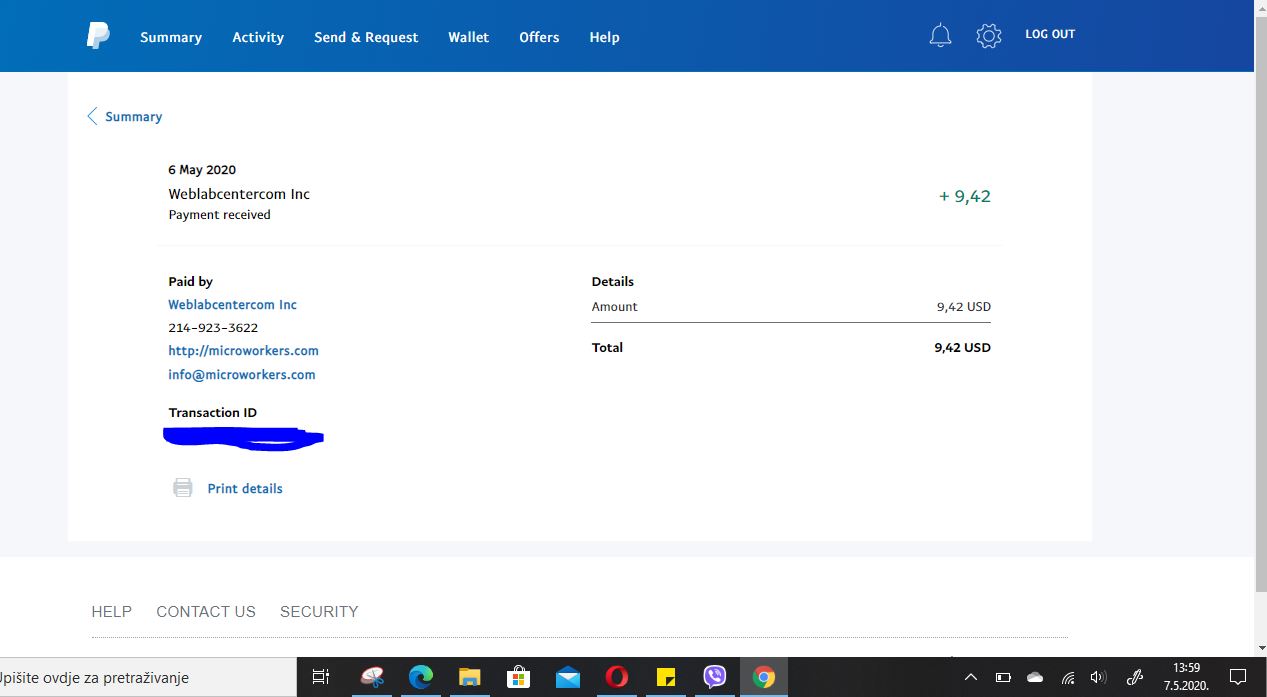Open the notifications bell
The image size is (1267, 697).
point(940,36)
